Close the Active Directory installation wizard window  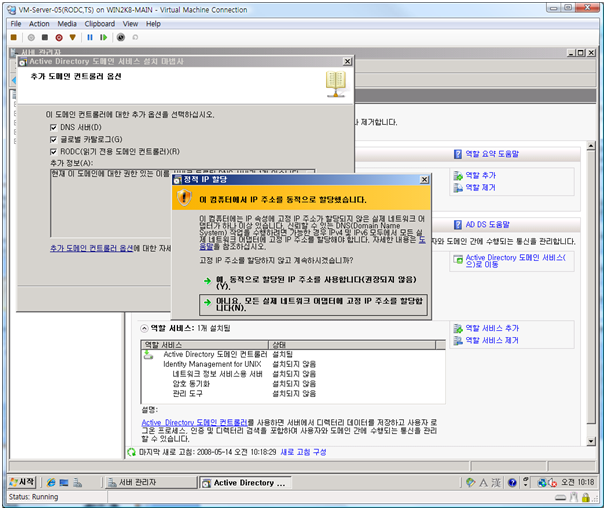347,61
